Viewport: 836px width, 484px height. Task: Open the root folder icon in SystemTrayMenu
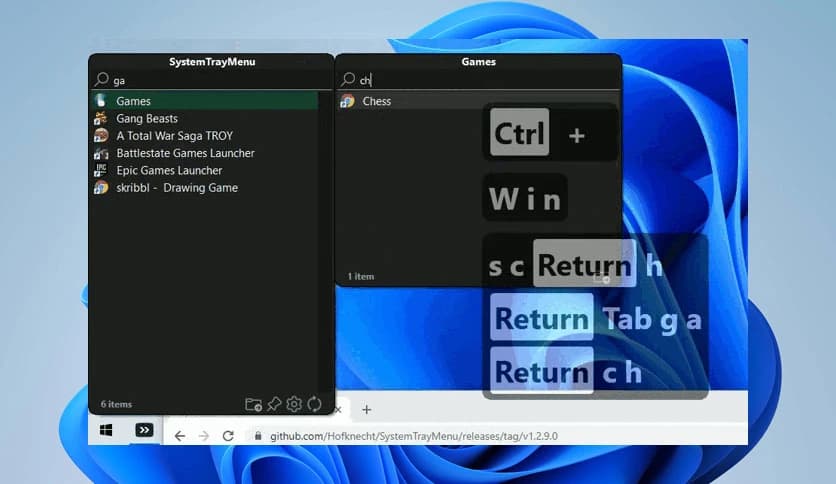click(x=253, y=404)
